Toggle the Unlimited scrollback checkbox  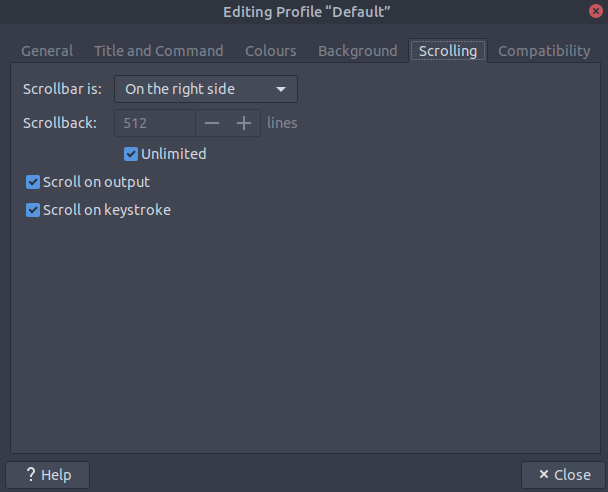(131, 154)
